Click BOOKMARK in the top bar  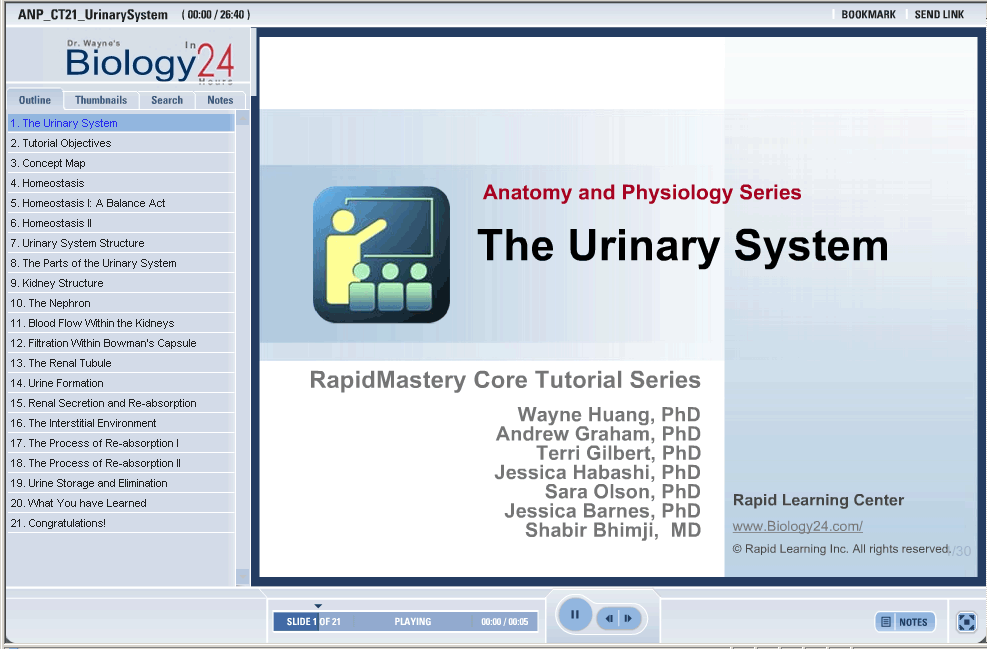[868, 15]
